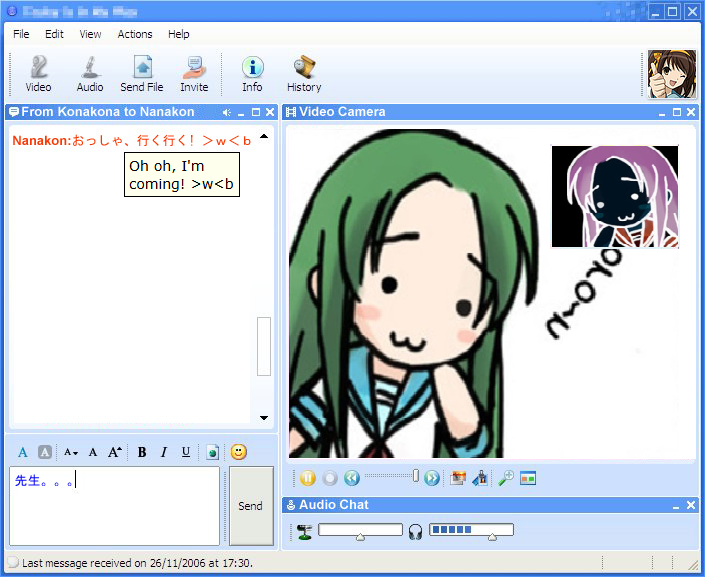The image size is (705, 577).
Task: Toggle bold formatting
Action: pos(142,452)
